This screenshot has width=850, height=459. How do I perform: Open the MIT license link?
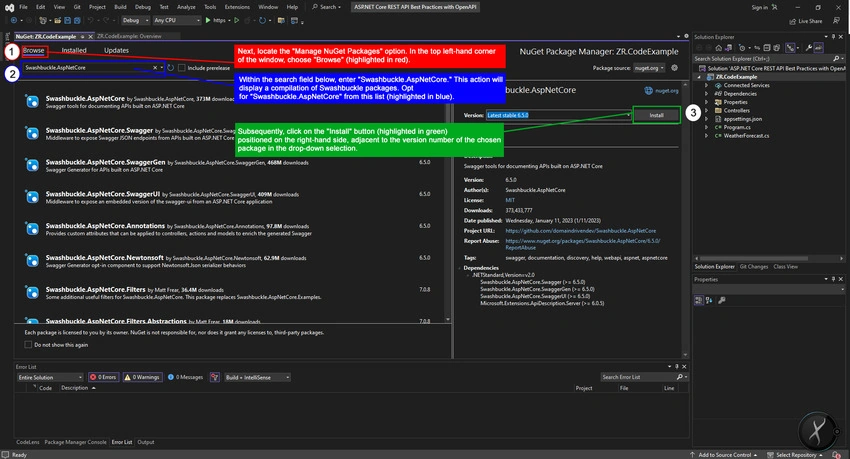tap(510, 200)
